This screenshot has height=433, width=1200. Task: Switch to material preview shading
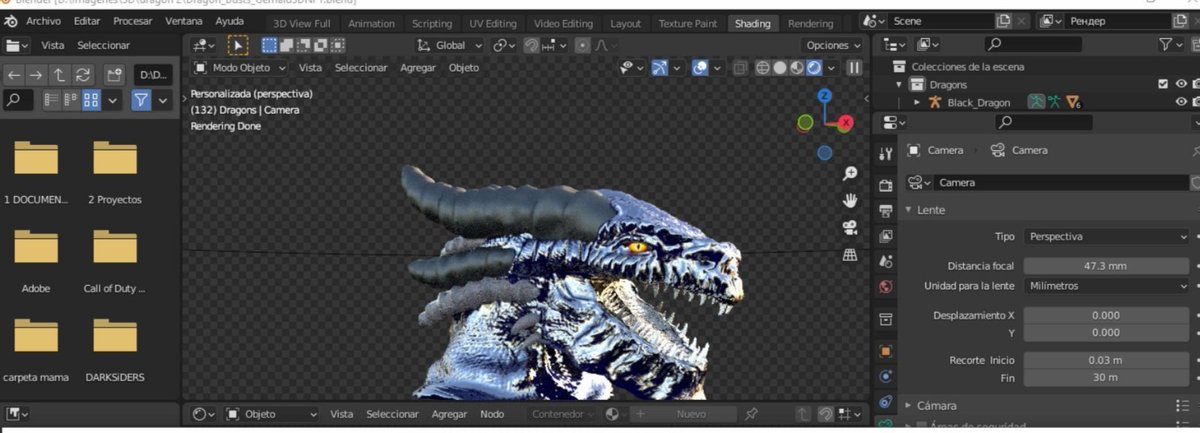[797, 67]
